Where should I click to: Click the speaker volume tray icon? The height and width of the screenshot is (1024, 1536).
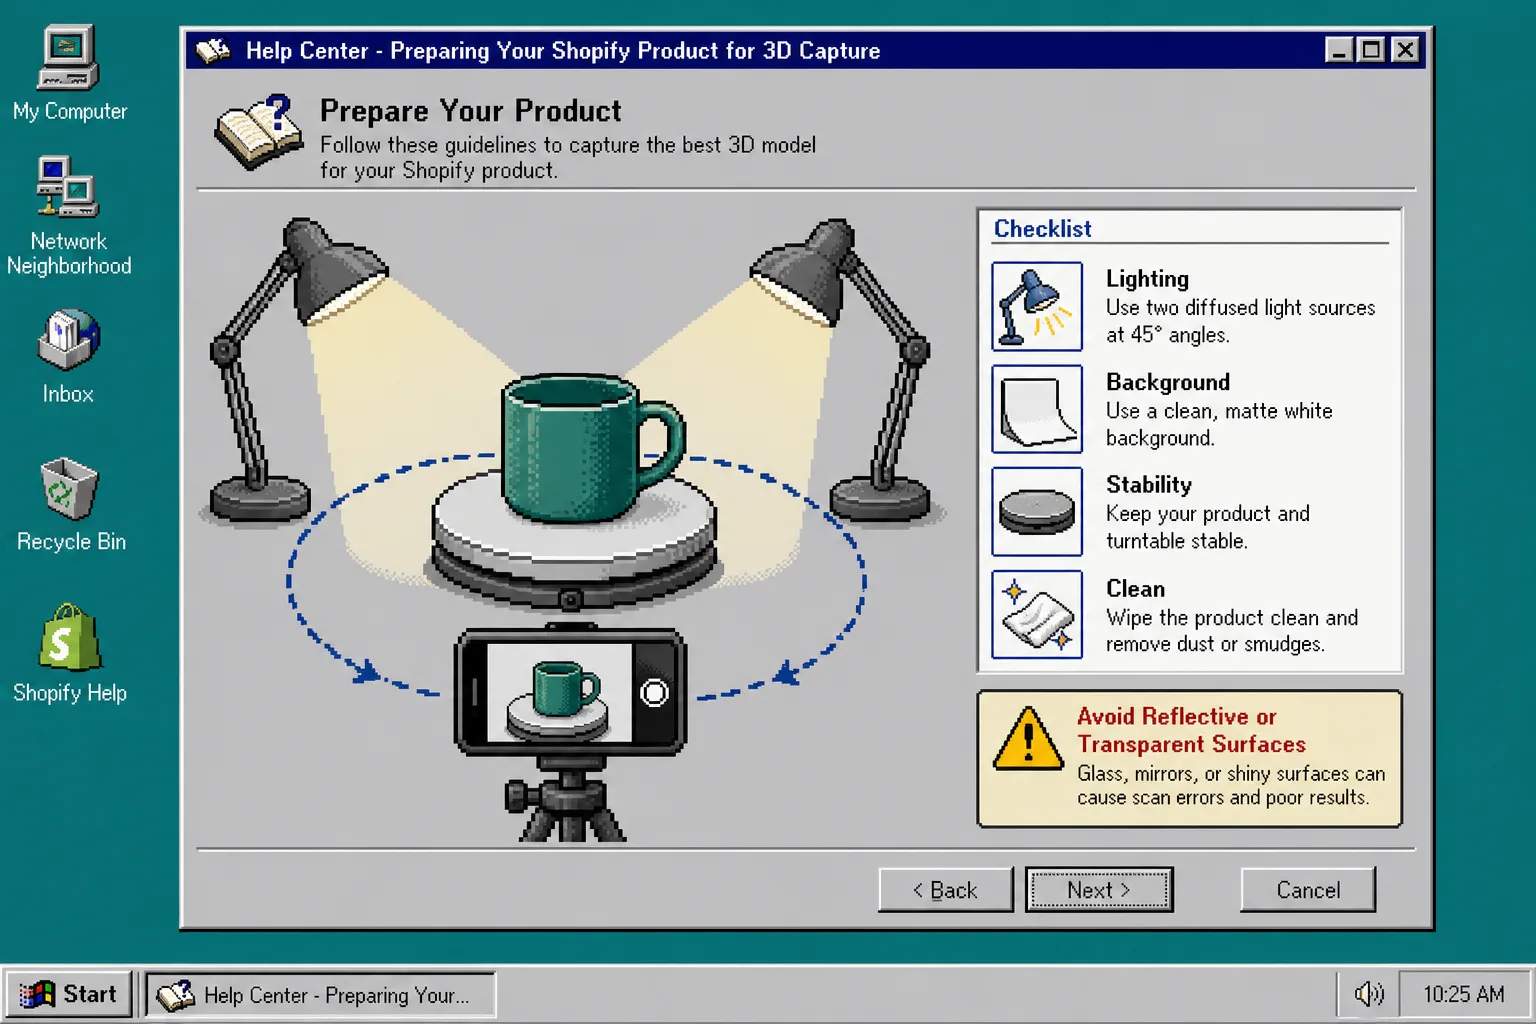coord(1369,994)
